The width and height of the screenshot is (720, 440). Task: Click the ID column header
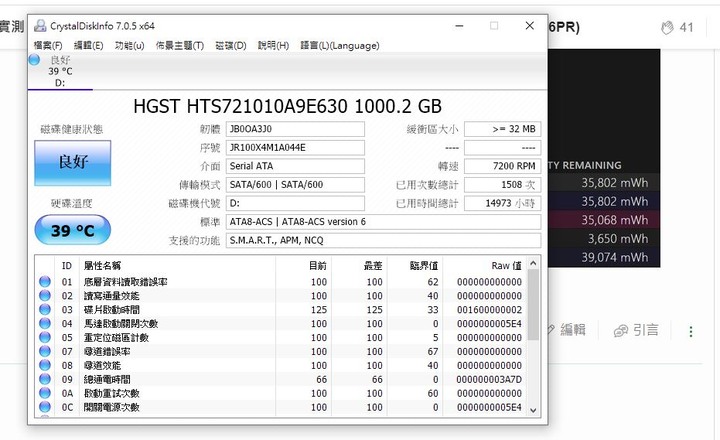[x=67, y=265]
